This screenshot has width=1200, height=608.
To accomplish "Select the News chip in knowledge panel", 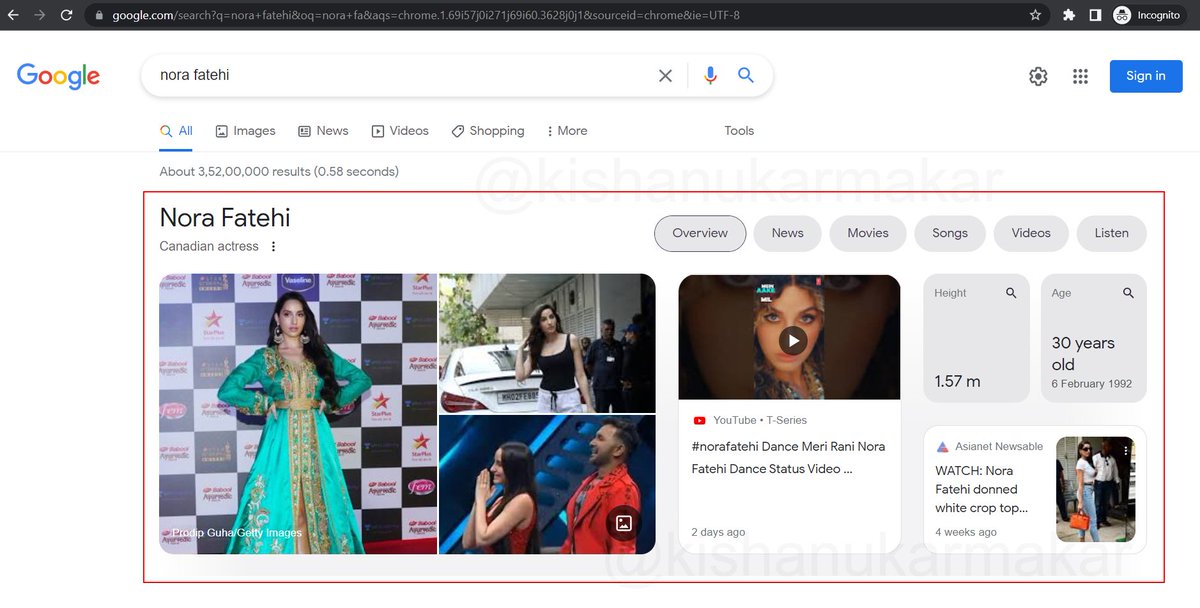I will (787, 233).
